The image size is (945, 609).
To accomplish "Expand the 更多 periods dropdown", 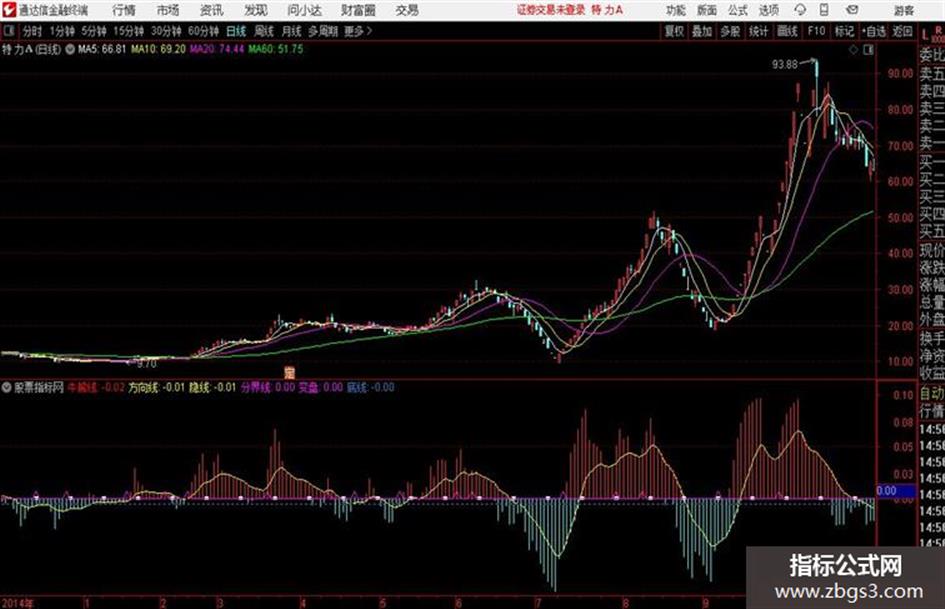I will 358,31.
